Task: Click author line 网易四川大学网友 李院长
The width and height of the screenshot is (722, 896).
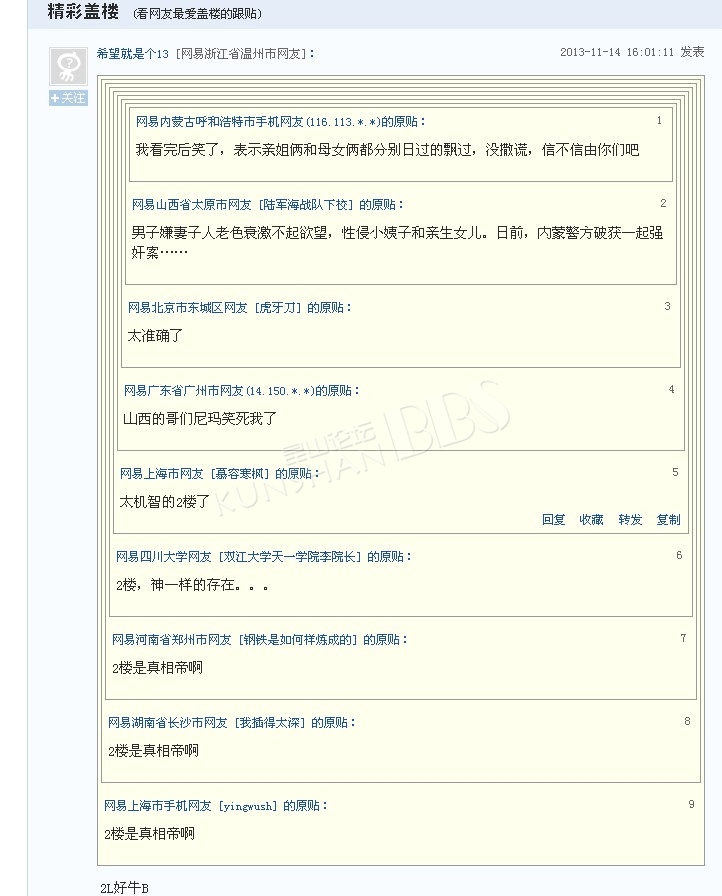Action: (x=263, y=557)
